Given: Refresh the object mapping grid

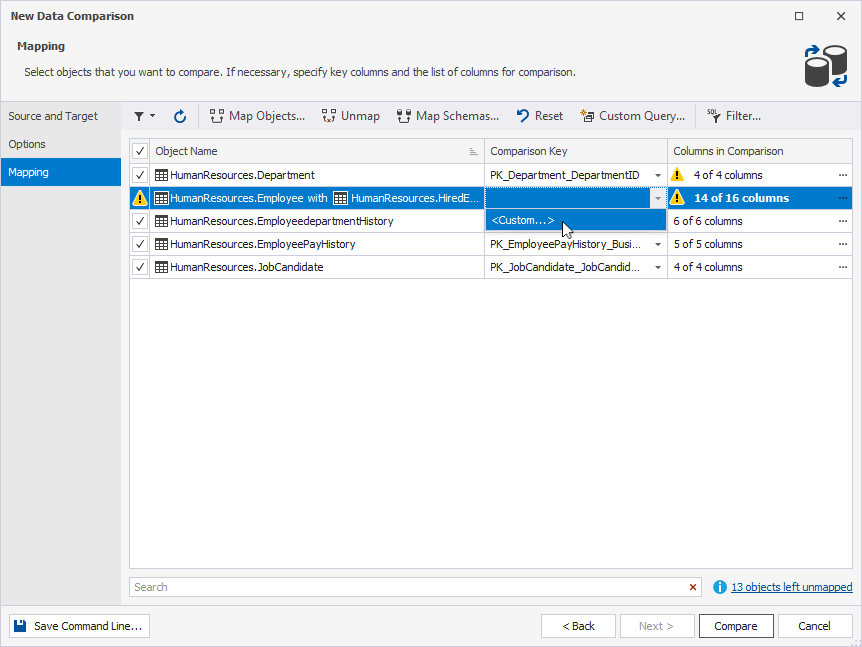Looking at the screenshot, I should pyautogui.click(x=180, y=116).
